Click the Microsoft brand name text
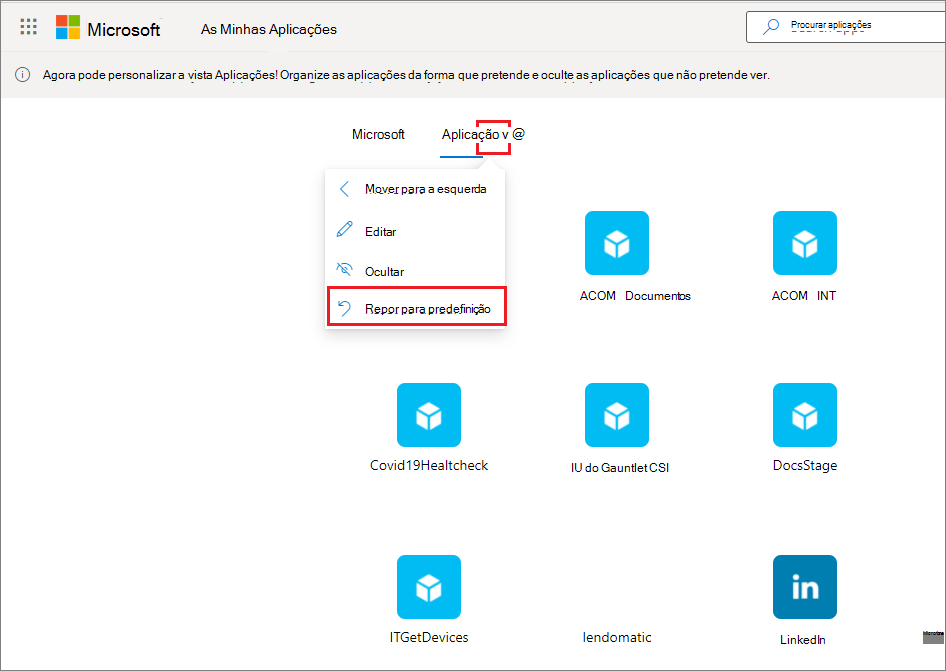The image size is (946, 671). pyautogui.click(x=124, y=30)
